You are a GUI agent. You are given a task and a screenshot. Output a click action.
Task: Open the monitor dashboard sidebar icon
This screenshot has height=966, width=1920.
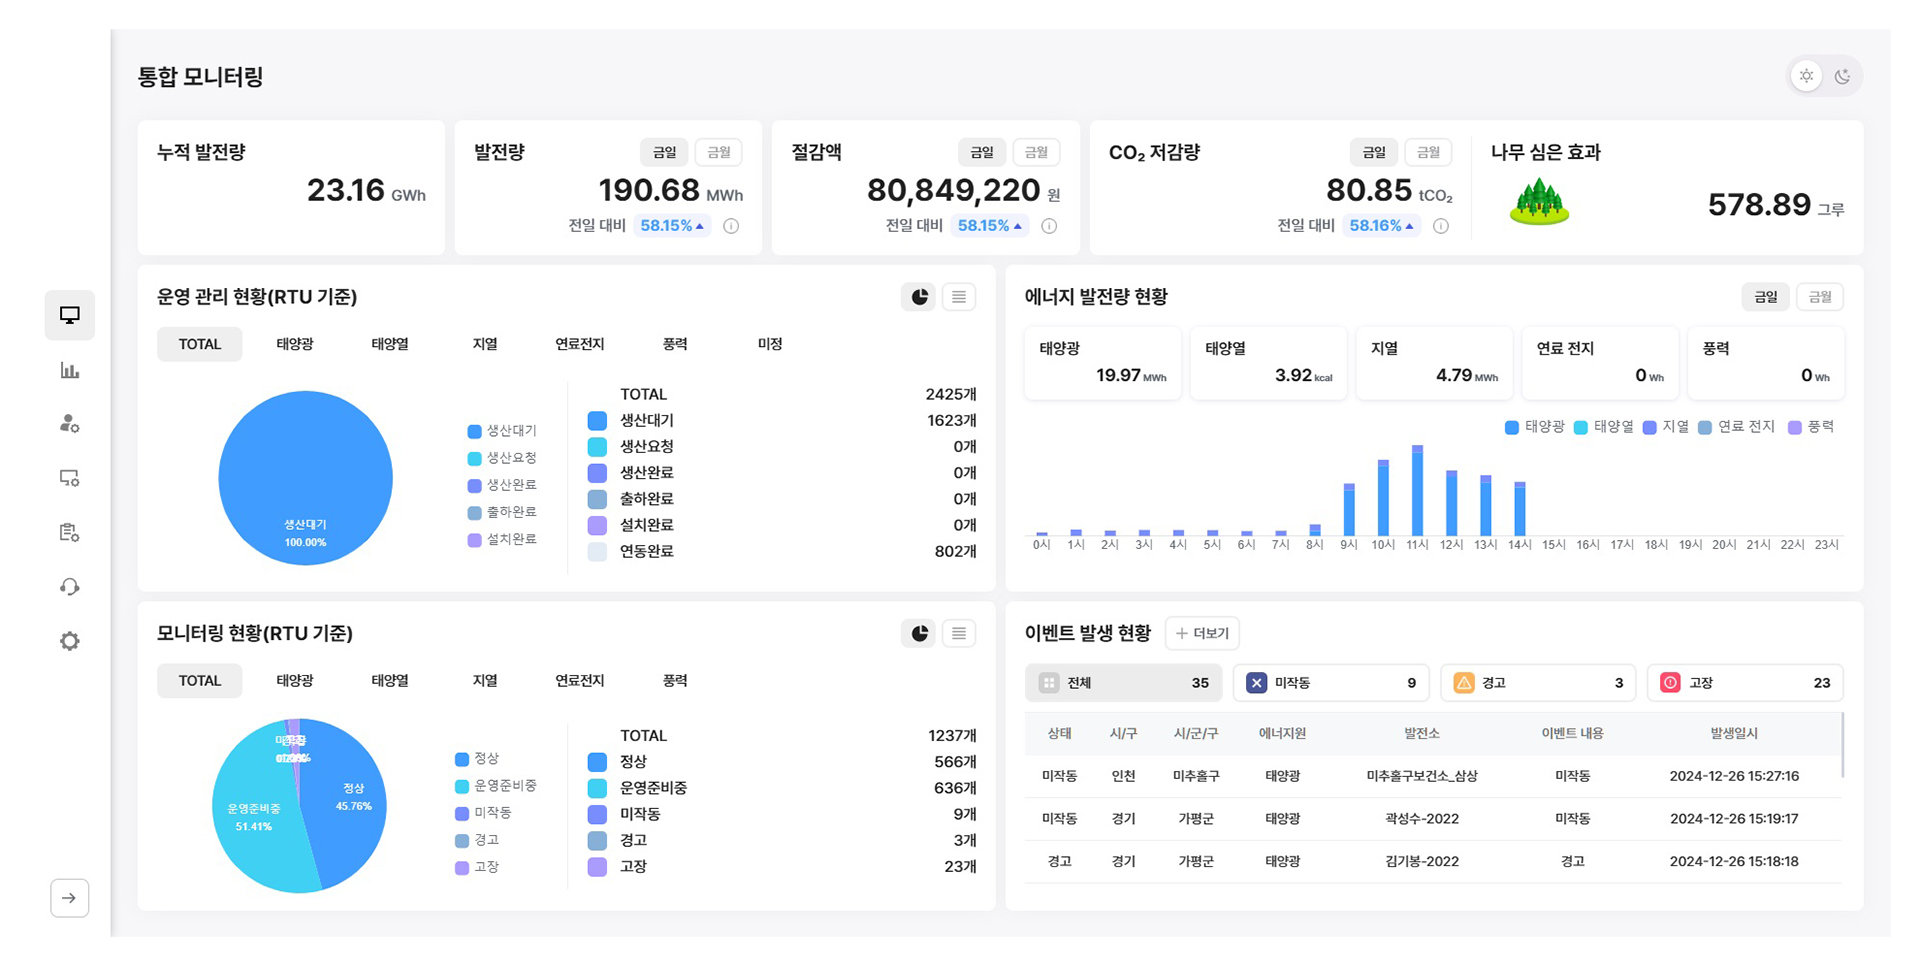coord(69,316)
